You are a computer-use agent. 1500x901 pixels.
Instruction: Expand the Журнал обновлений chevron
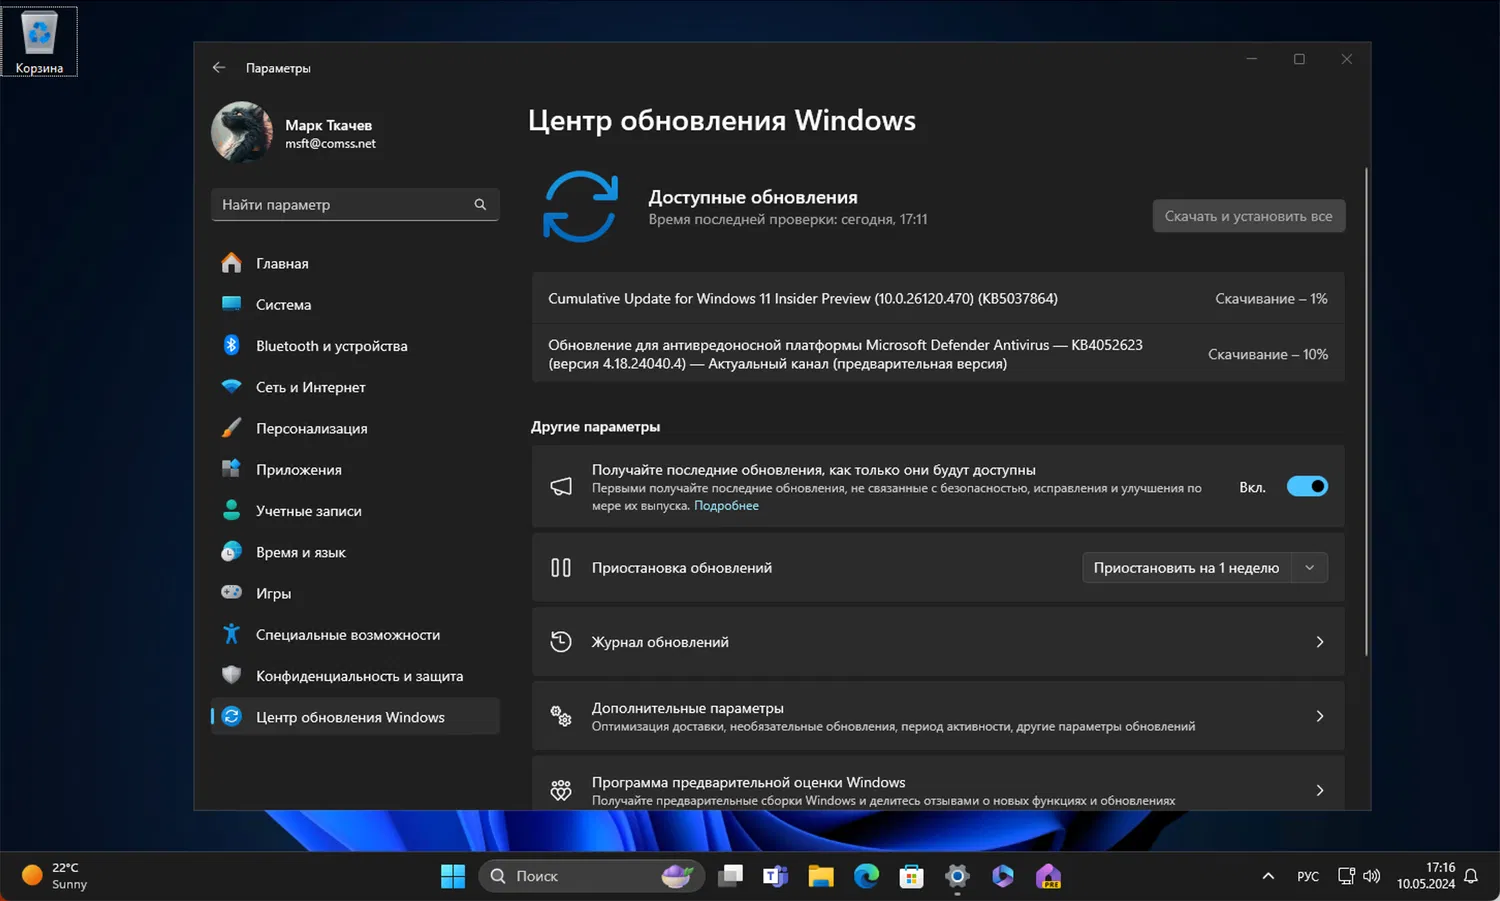(x=1320, y=642)
